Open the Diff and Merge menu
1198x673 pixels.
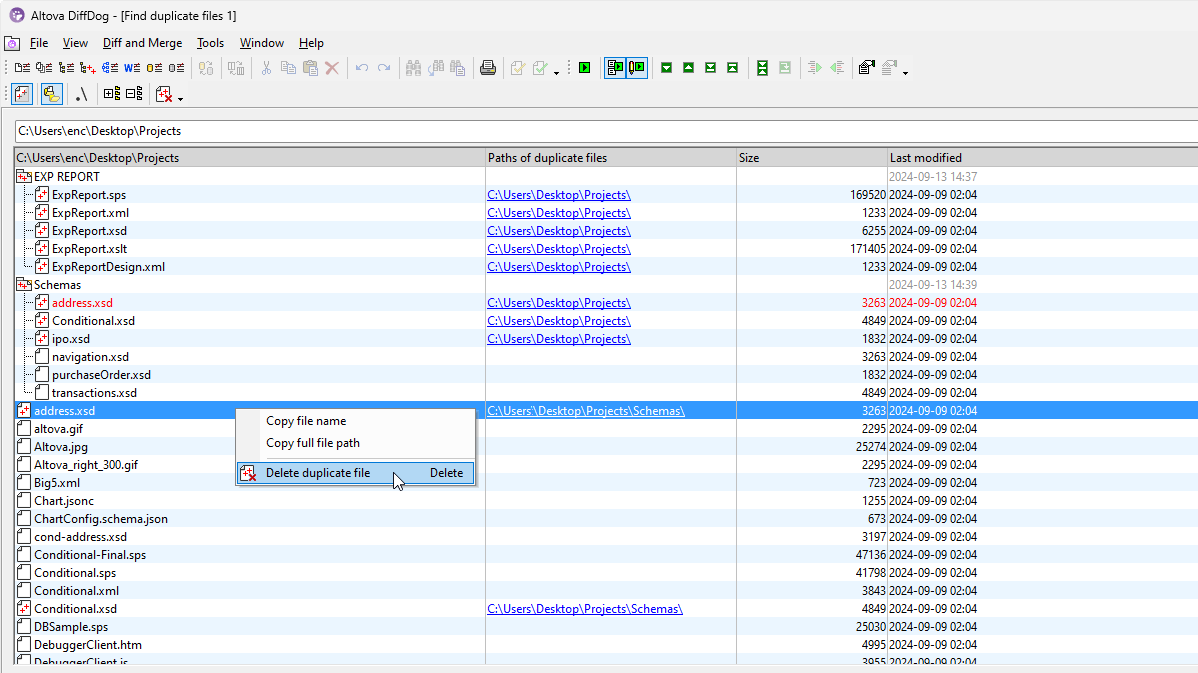[x=142, y=43]
